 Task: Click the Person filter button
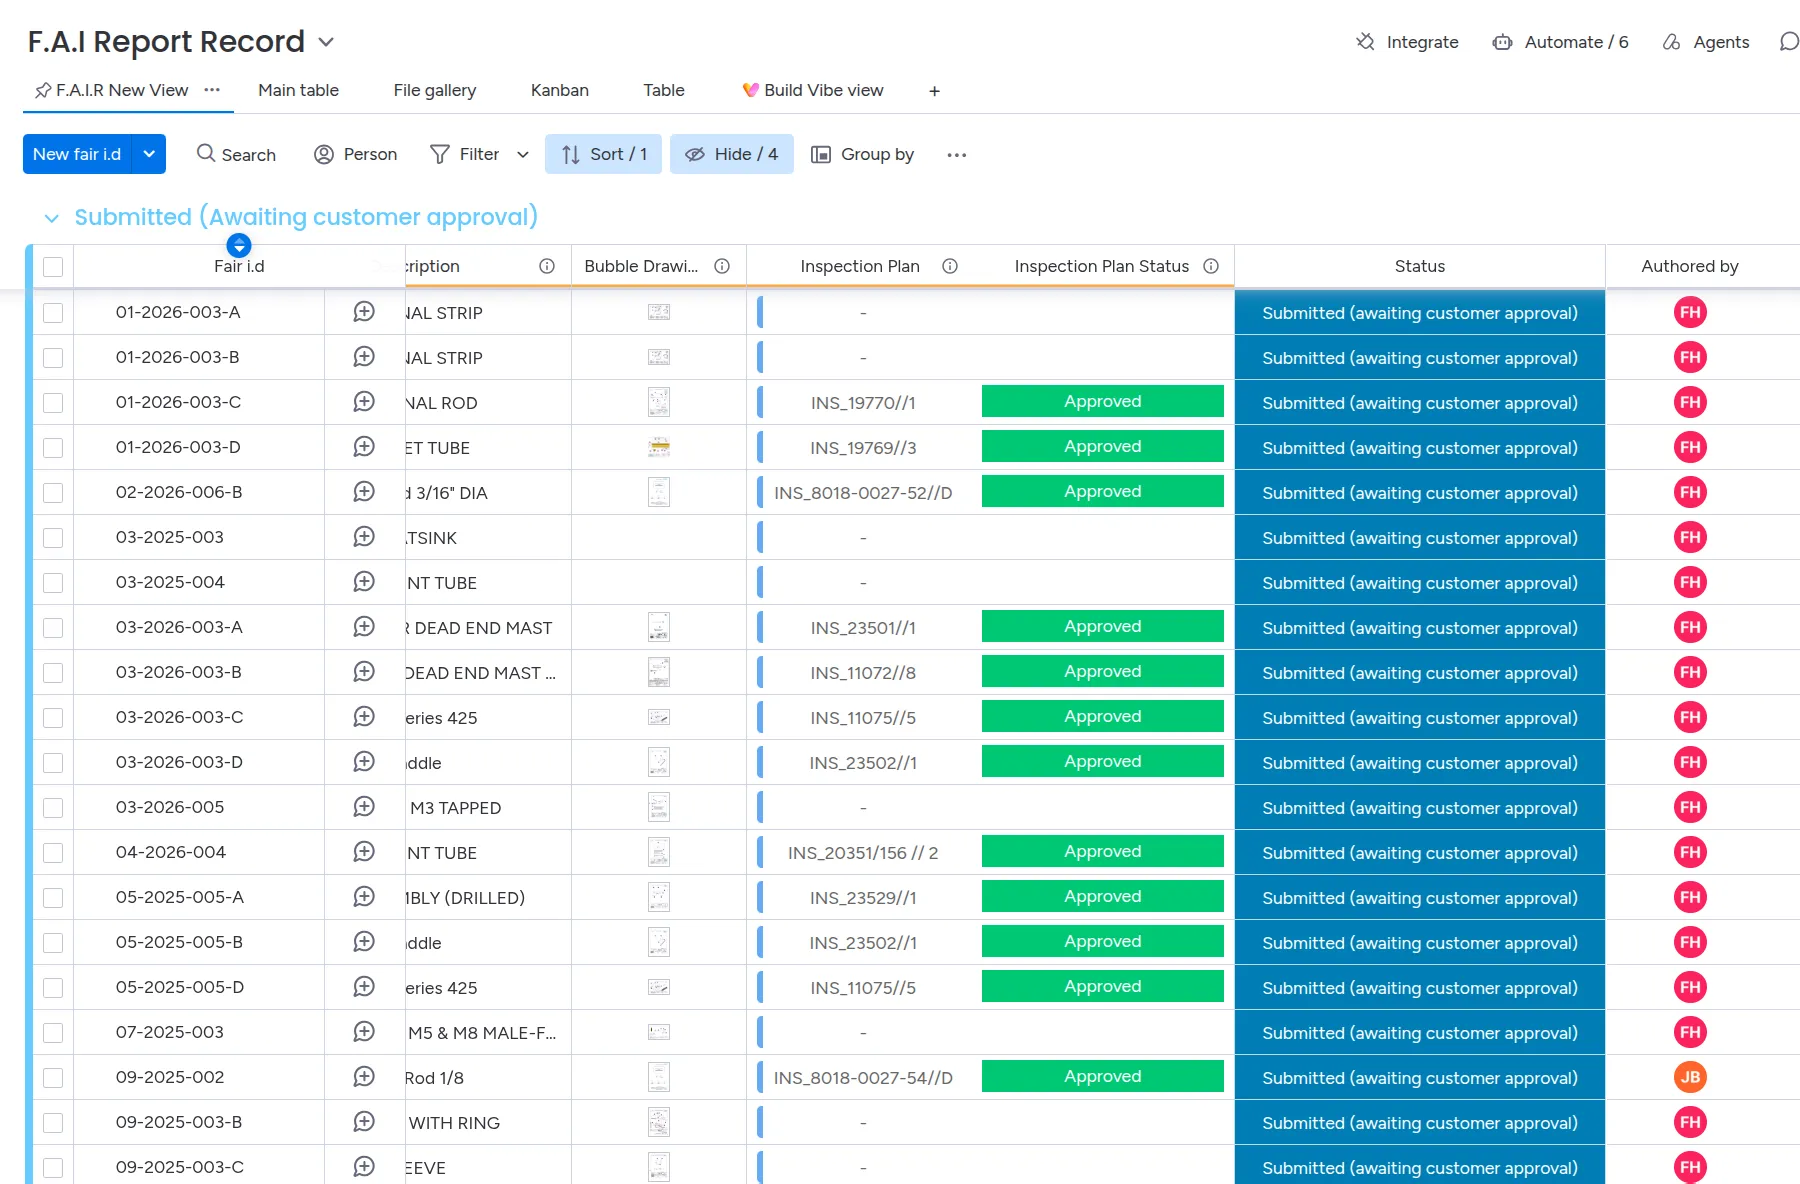click(356, 154)
